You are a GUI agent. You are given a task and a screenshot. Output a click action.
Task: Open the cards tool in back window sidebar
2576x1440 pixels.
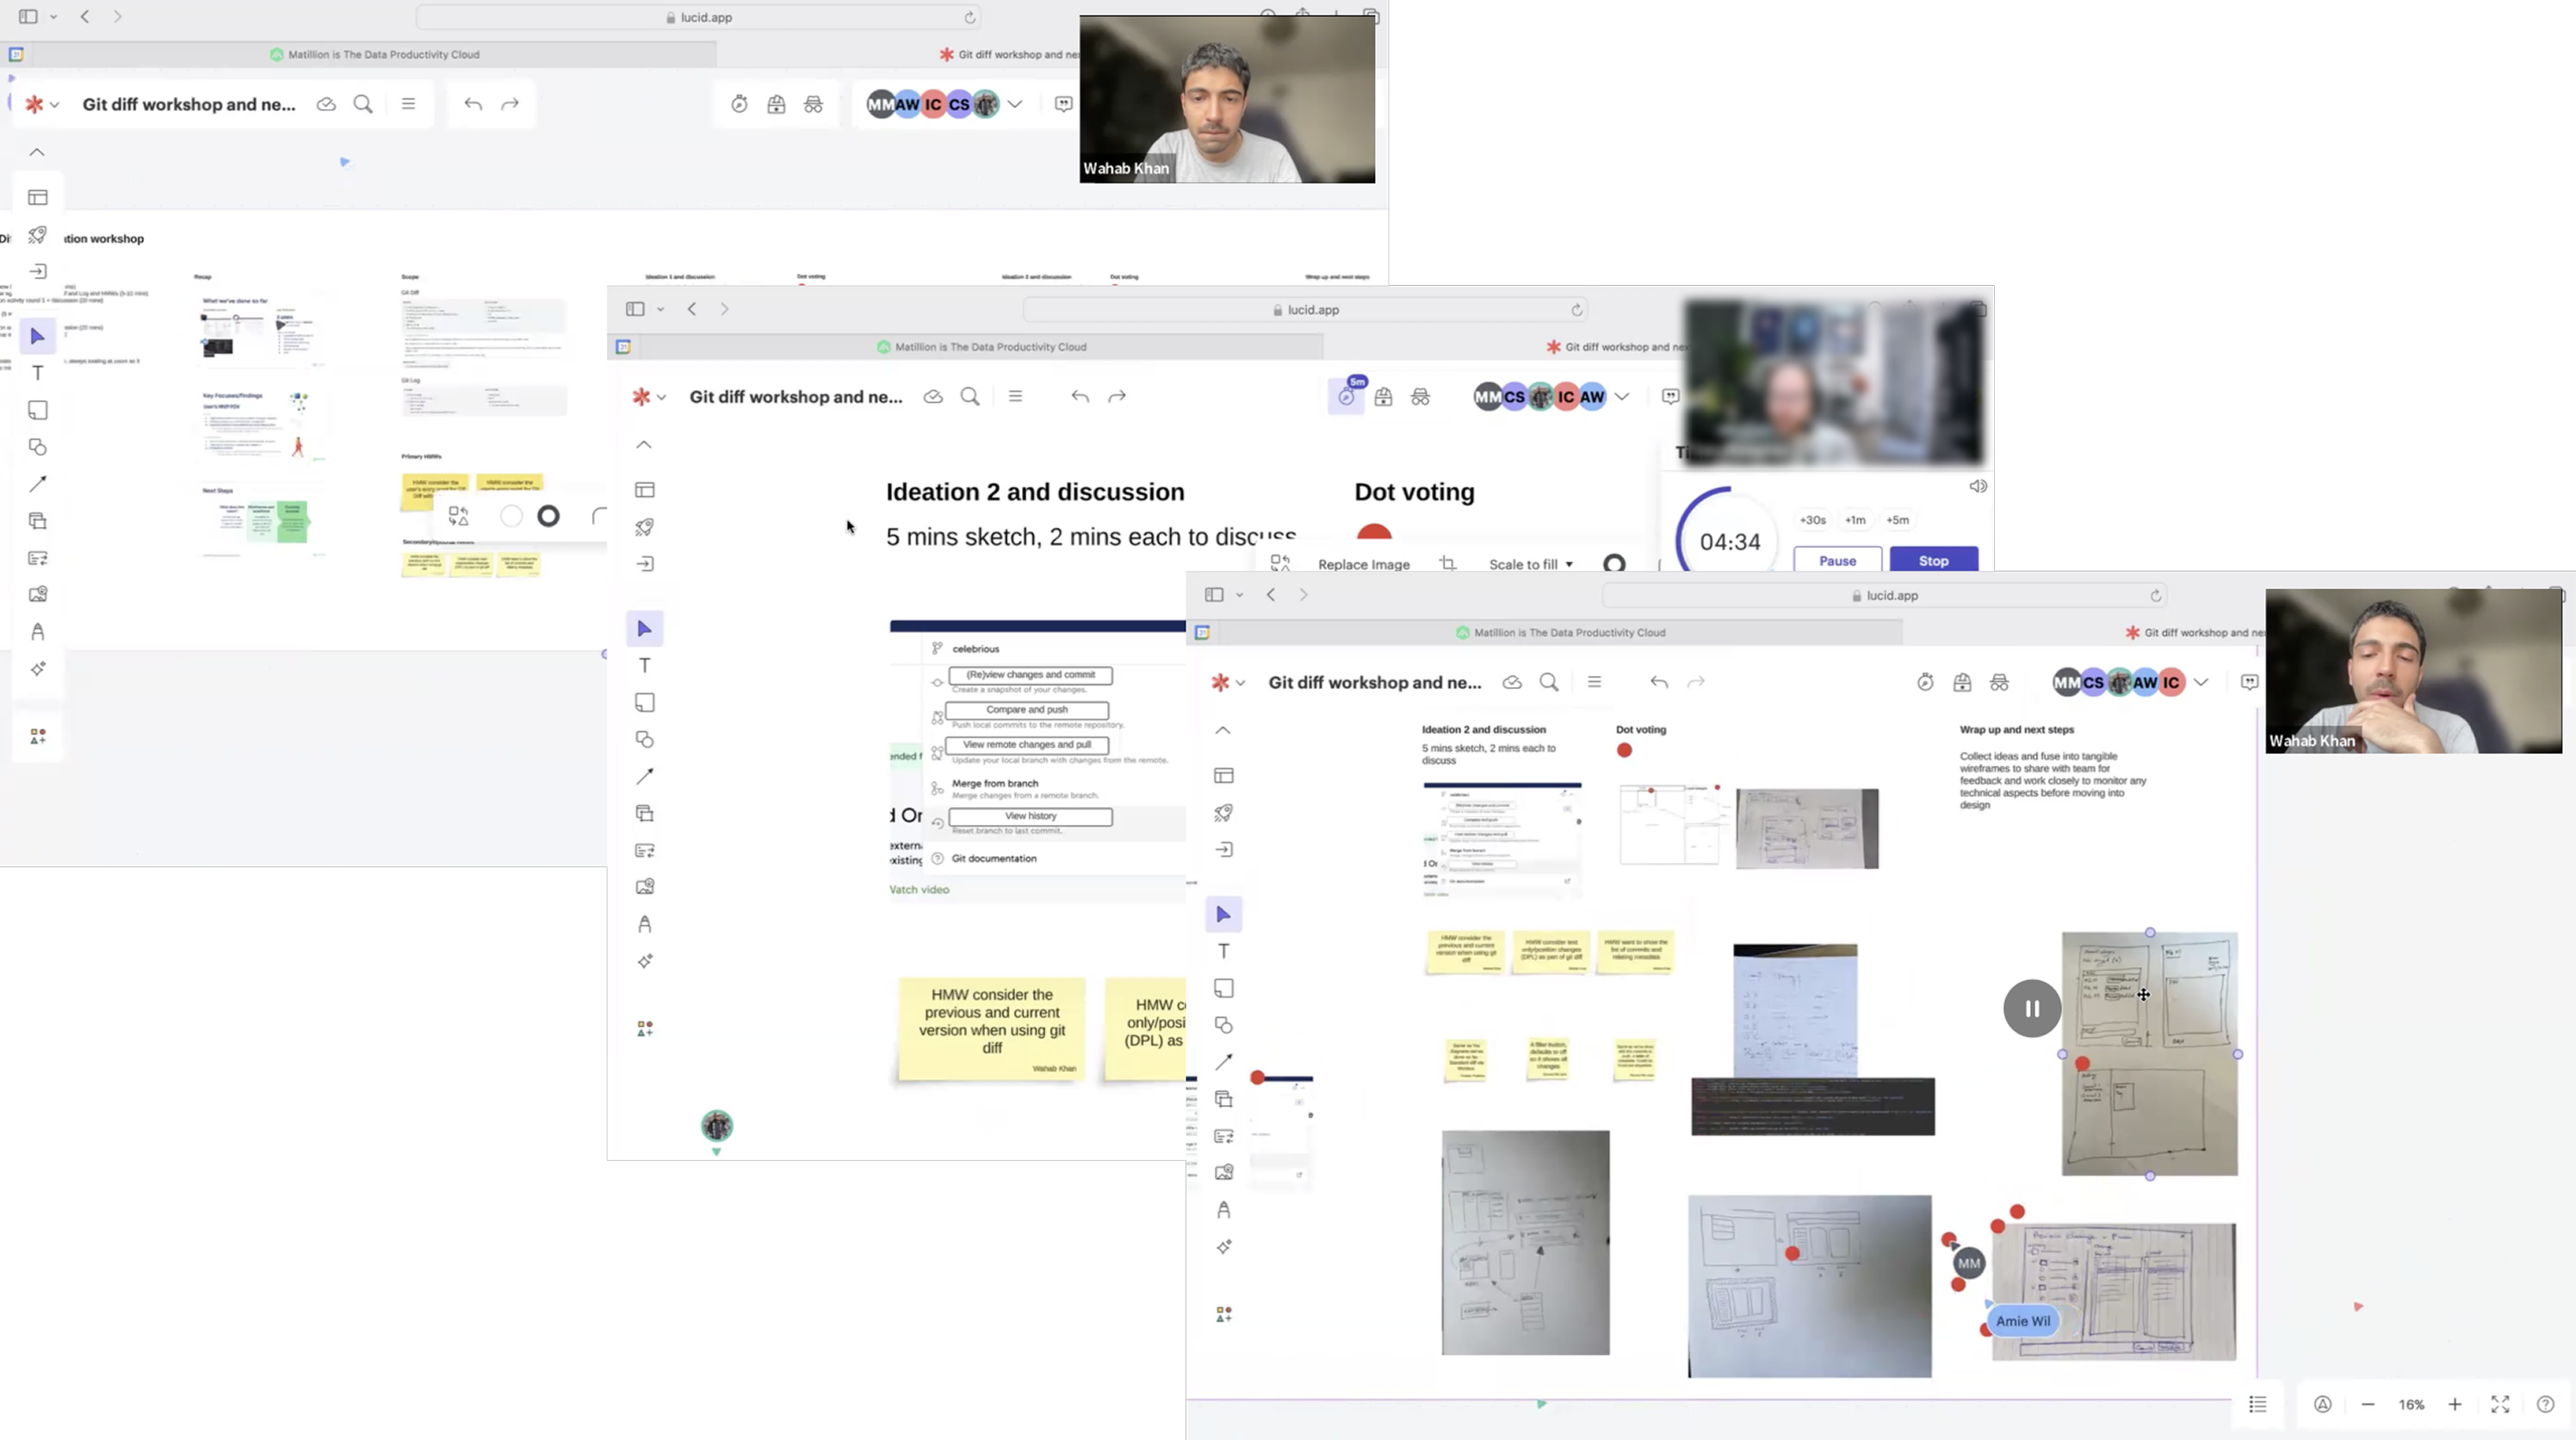38,558
